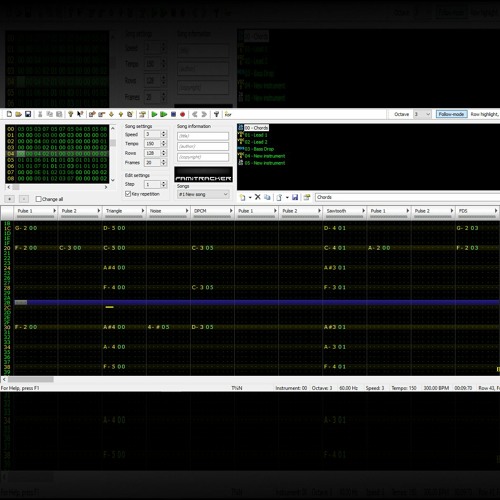This screenshot has width=500, height=500.
Task: Paste from clipboard using the main toolbar
Action: tap(59, 114)
